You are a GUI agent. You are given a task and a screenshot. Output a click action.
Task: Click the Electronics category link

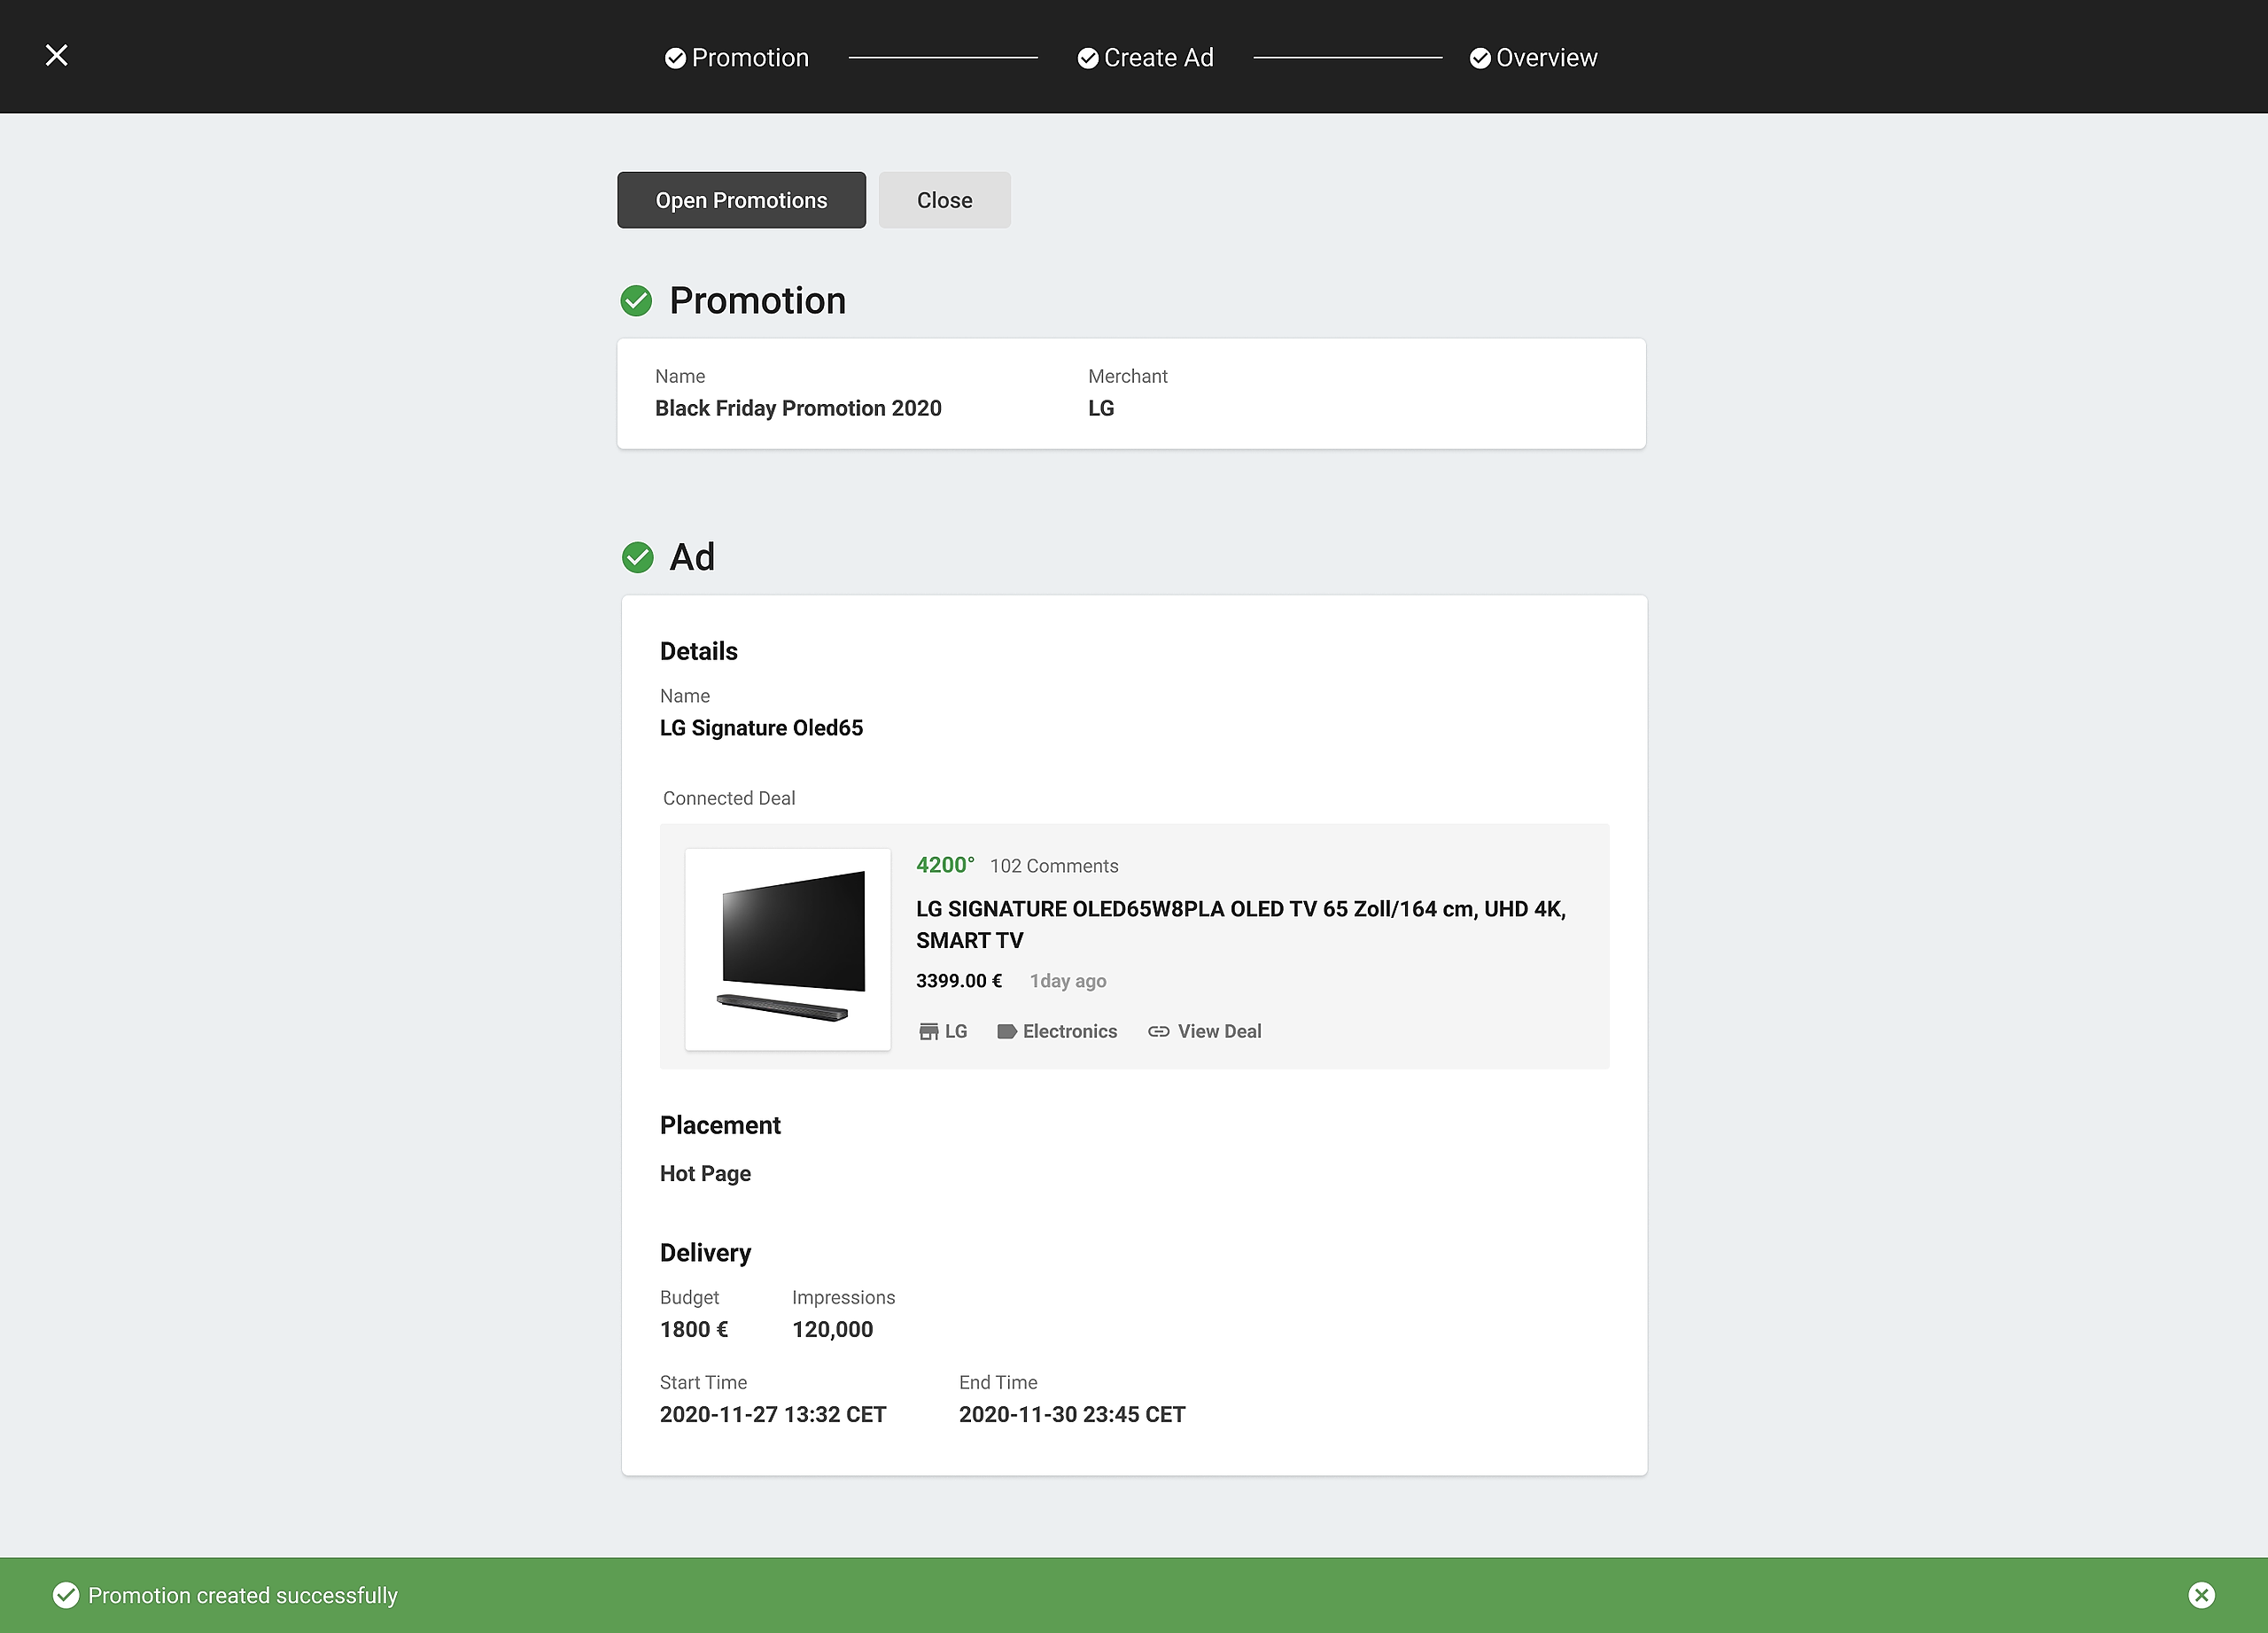coord(1069,1031)
